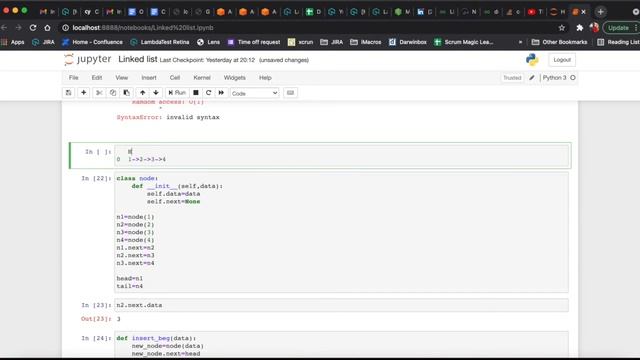Click the Python logo icon

pos(532,60)
